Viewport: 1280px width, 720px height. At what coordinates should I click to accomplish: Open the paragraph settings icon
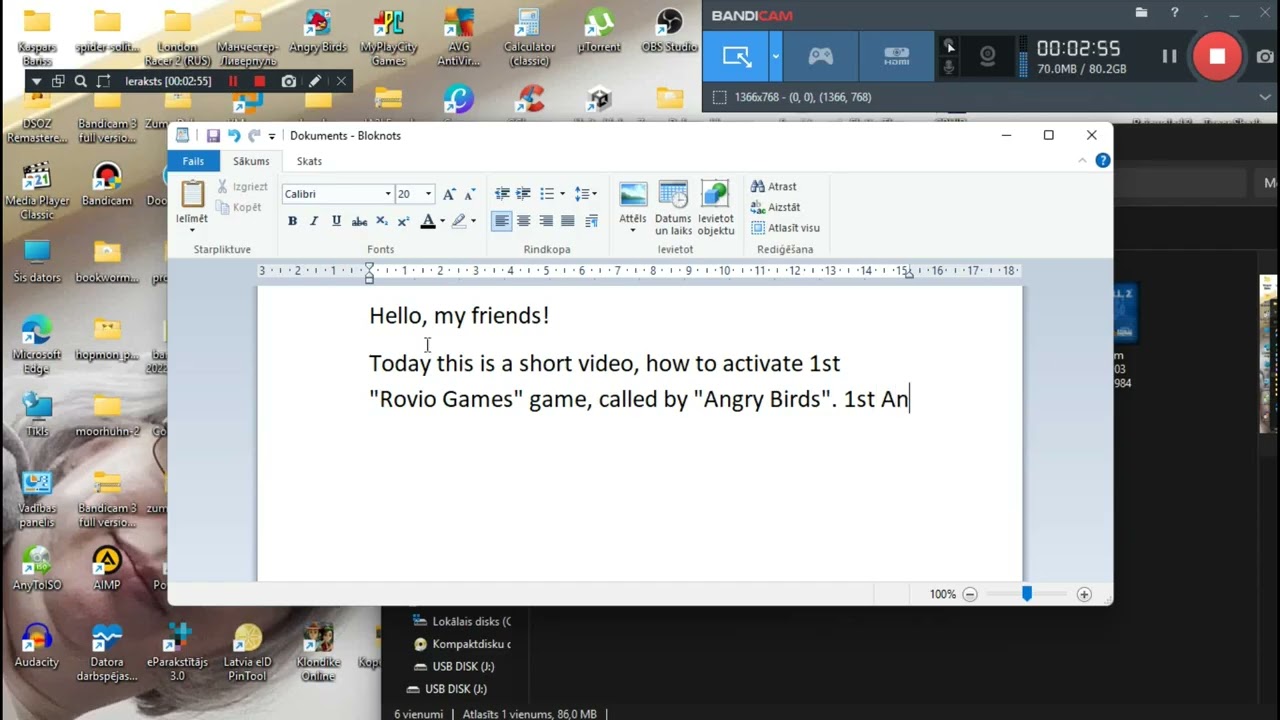(x=591, y=221)
